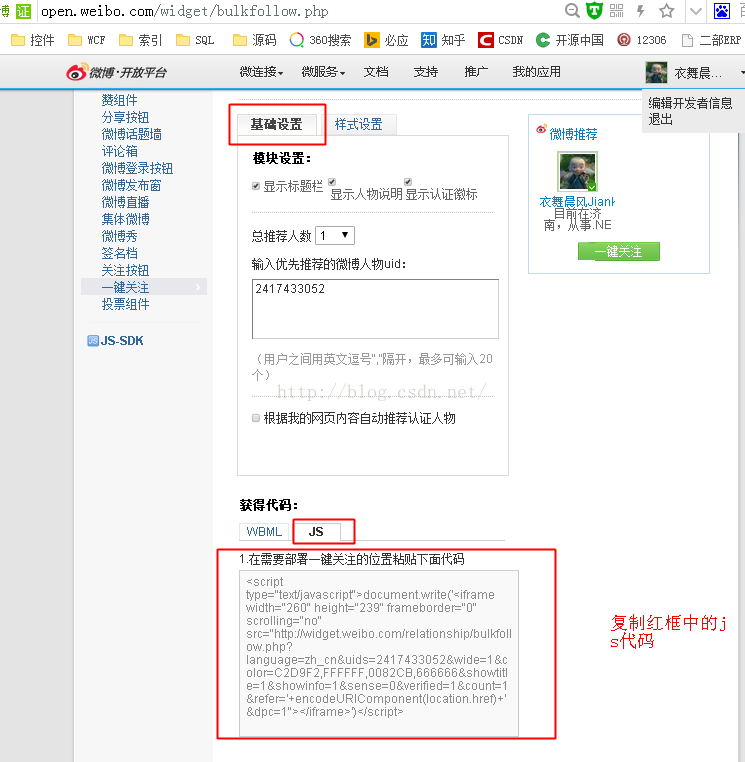Open the 知乎 bookmark
Image resolution: width=745 pixels, height=762 pixels.
click(x=443, y=40)
